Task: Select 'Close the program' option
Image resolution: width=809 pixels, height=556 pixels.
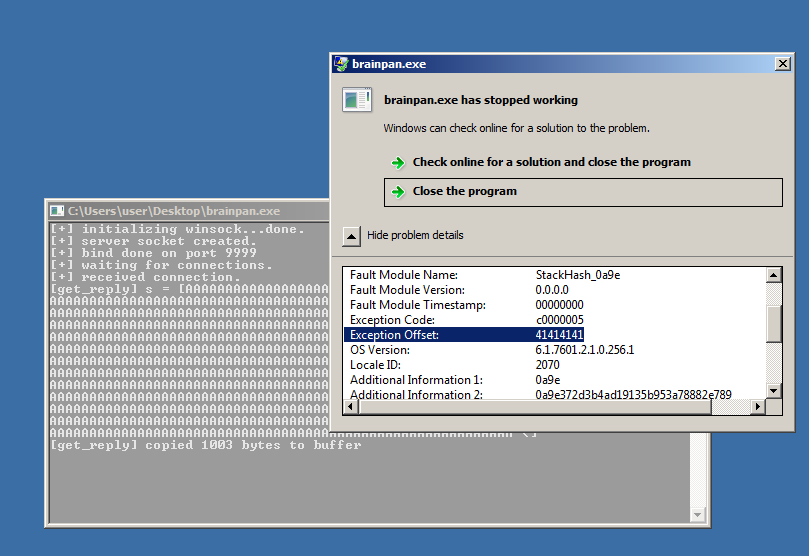Action: pyautogui.click(x=583, y=192)
